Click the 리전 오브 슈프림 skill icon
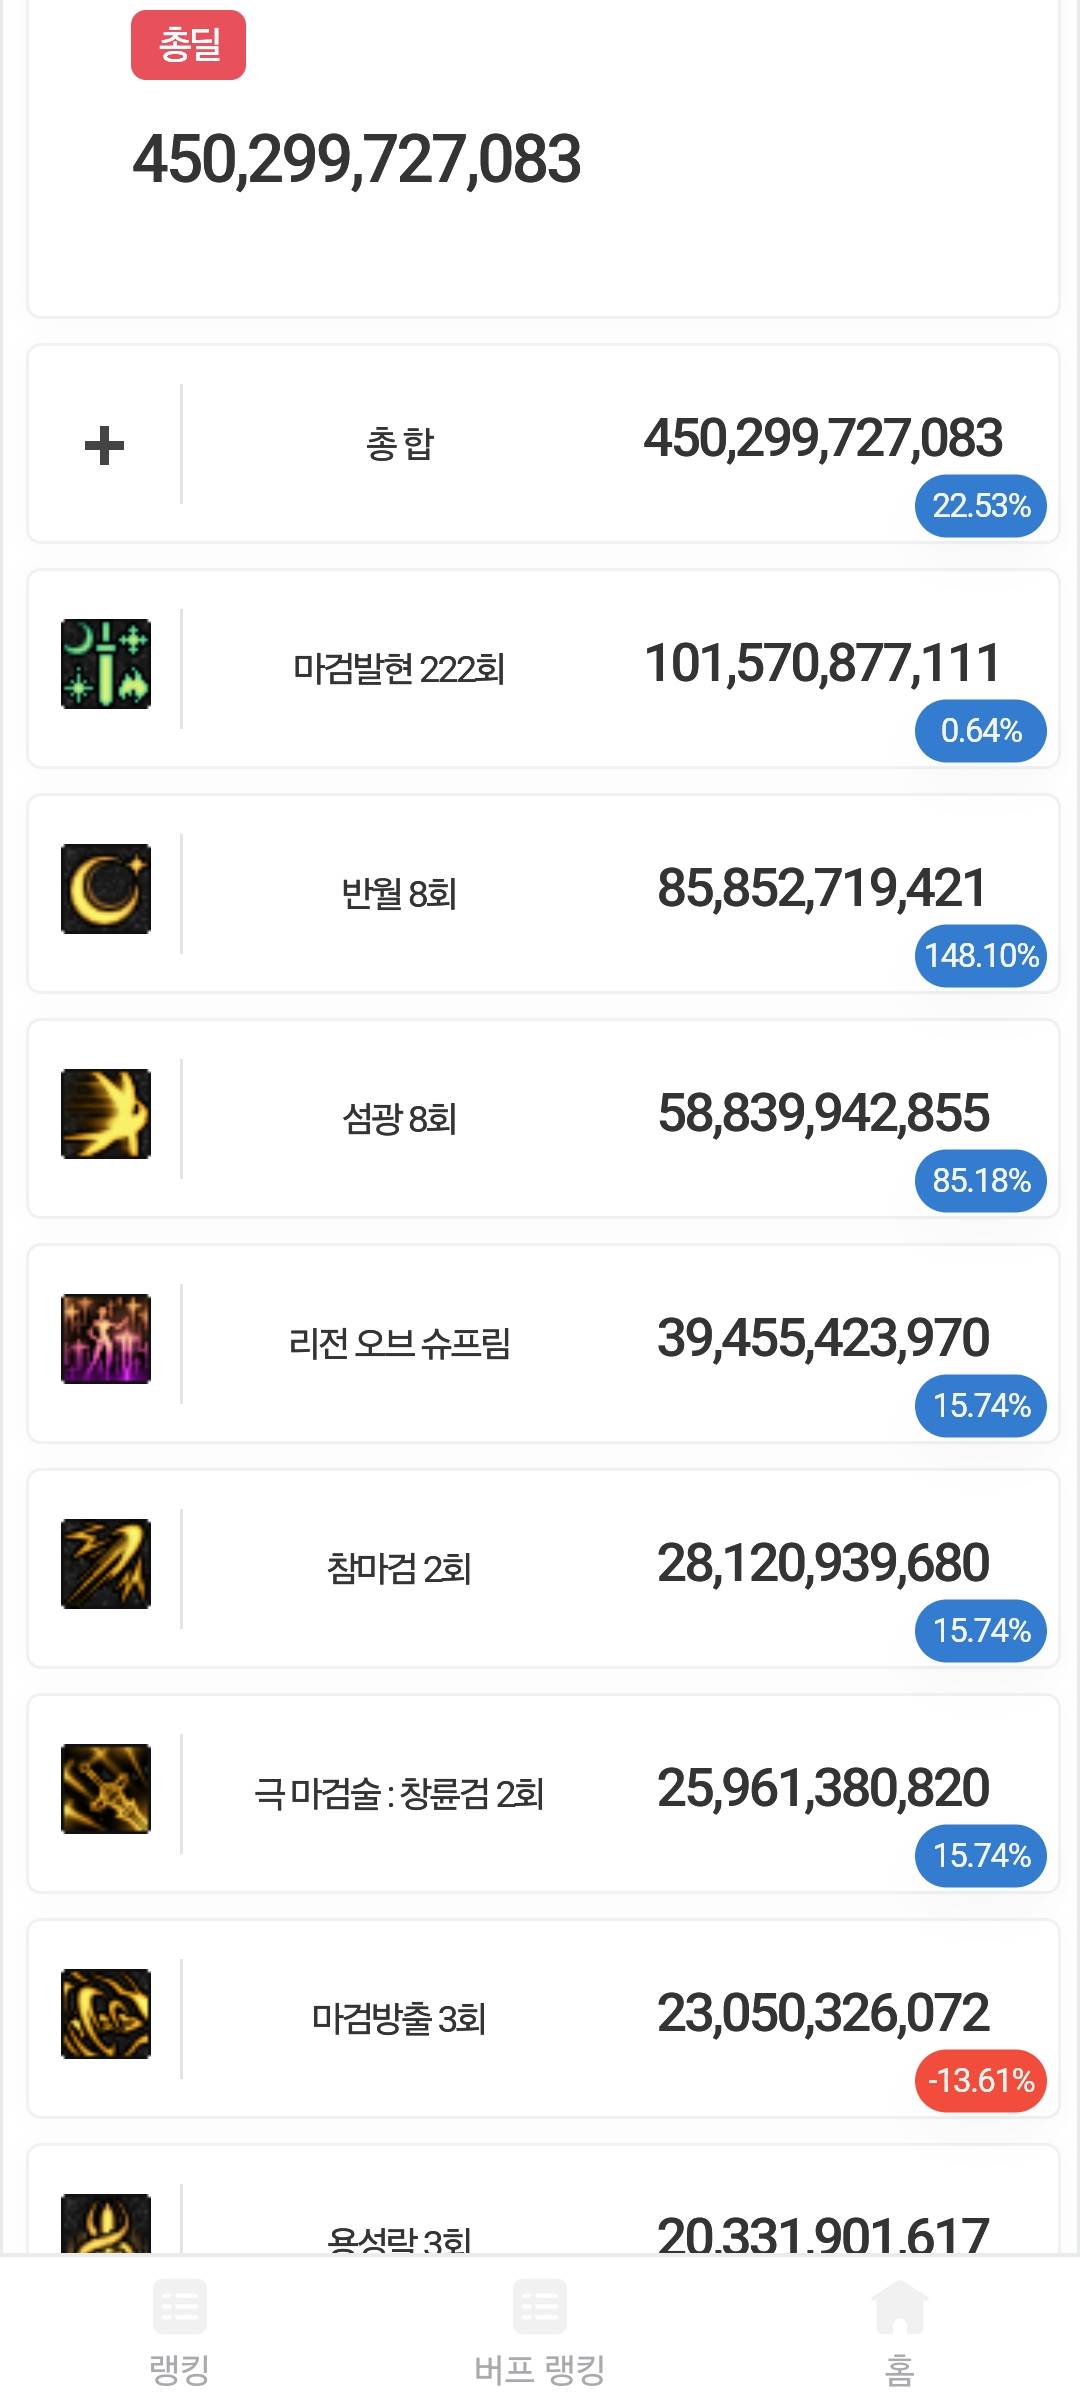This screenshot has width=1080, height=2402. point(106,1339)
